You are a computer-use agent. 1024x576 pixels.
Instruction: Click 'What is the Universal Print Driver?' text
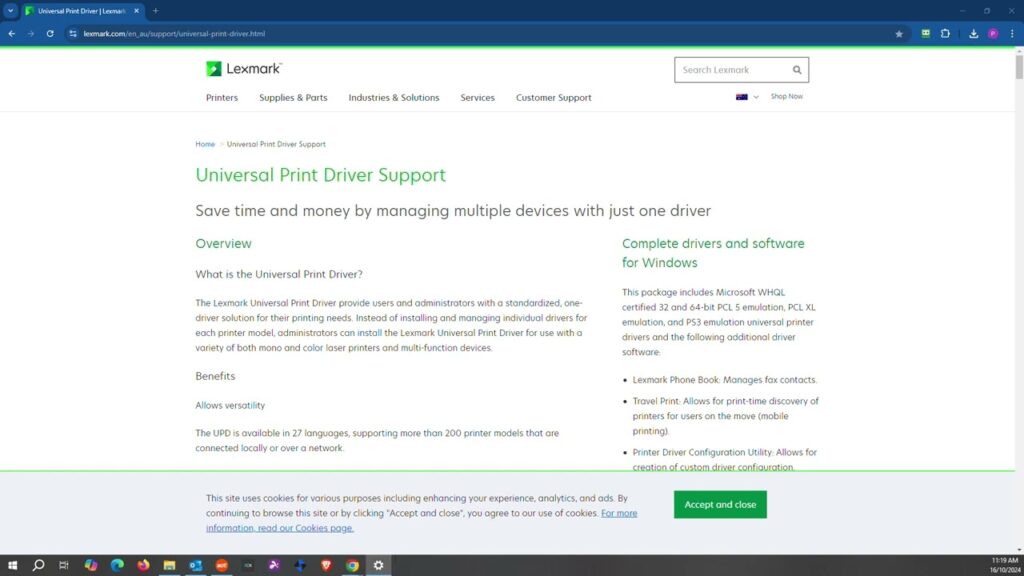[x=279, y=274]
